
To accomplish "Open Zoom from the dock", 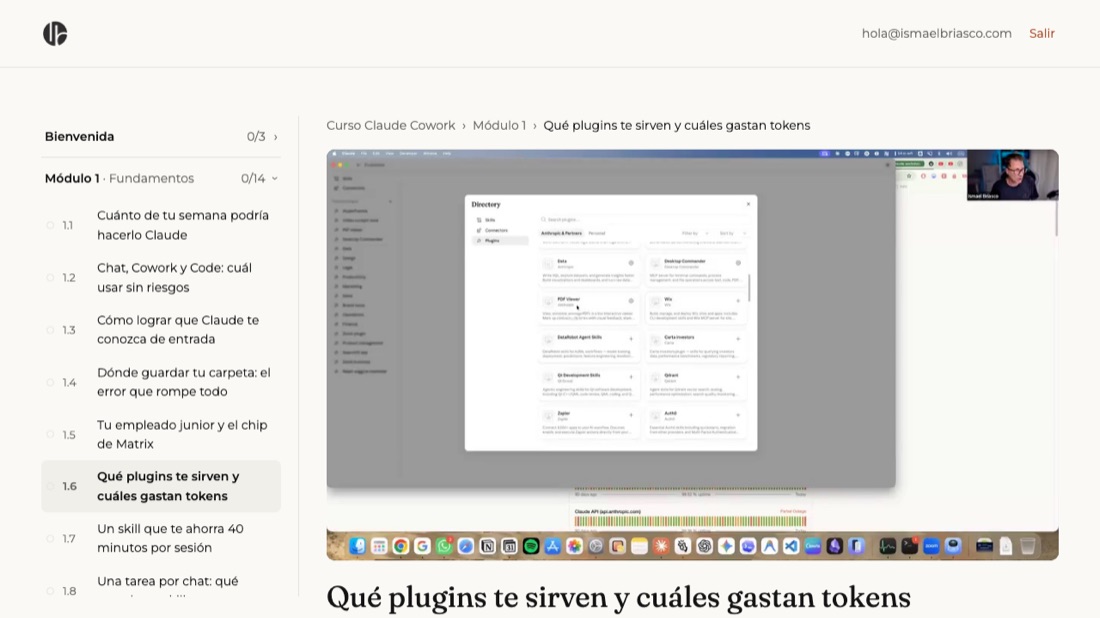I will [x=931, y=546].
